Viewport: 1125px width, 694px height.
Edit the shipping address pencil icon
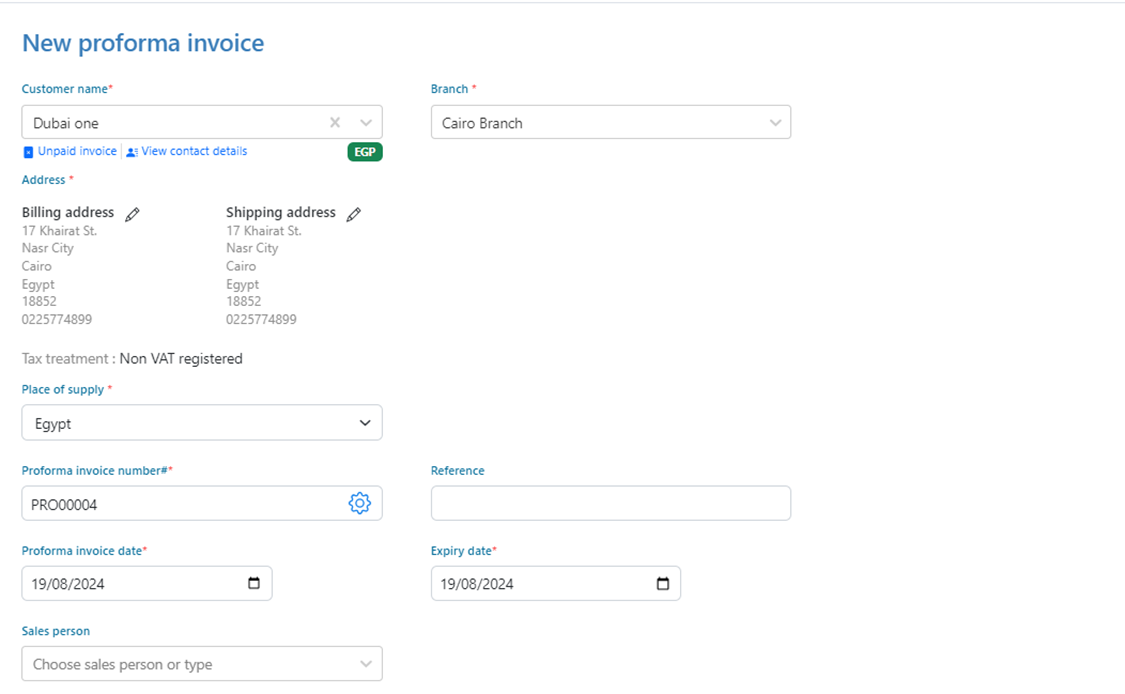tap(353, 214)
